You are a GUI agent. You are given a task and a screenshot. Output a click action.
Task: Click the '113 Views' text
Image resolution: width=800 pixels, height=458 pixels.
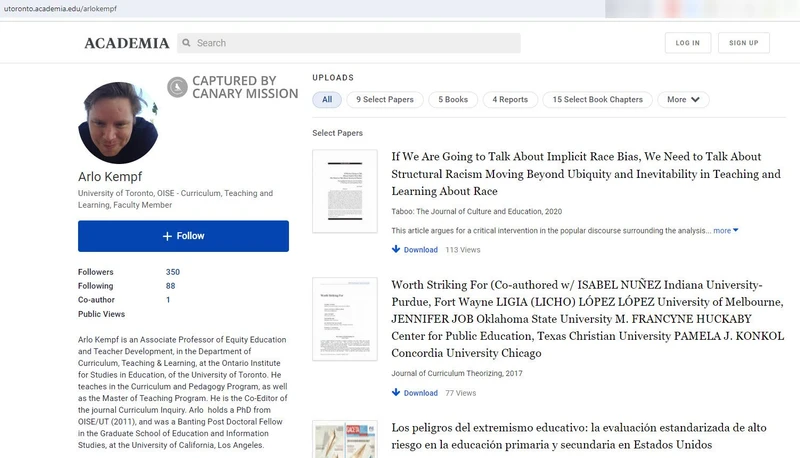[x=463, y=250]
